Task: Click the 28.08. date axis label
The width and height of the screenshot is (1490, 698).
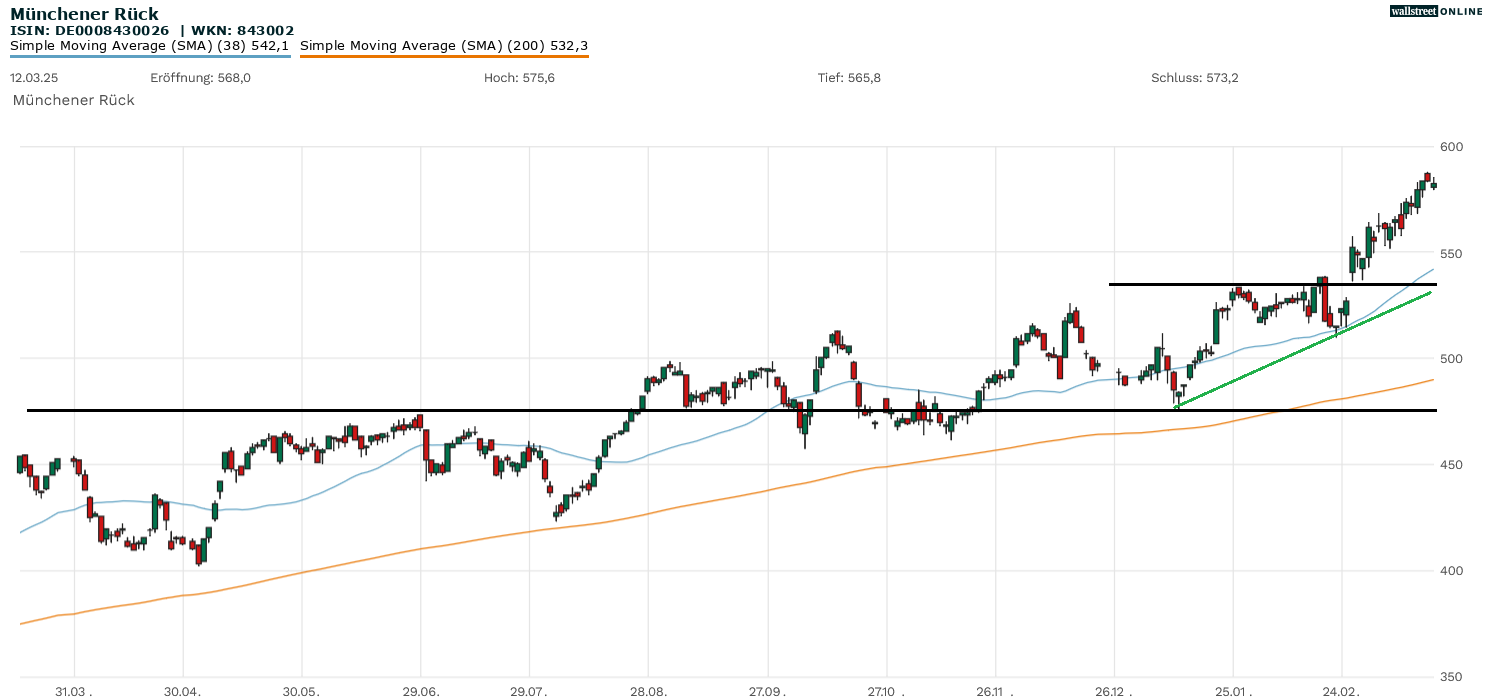Action: point(648,691)
